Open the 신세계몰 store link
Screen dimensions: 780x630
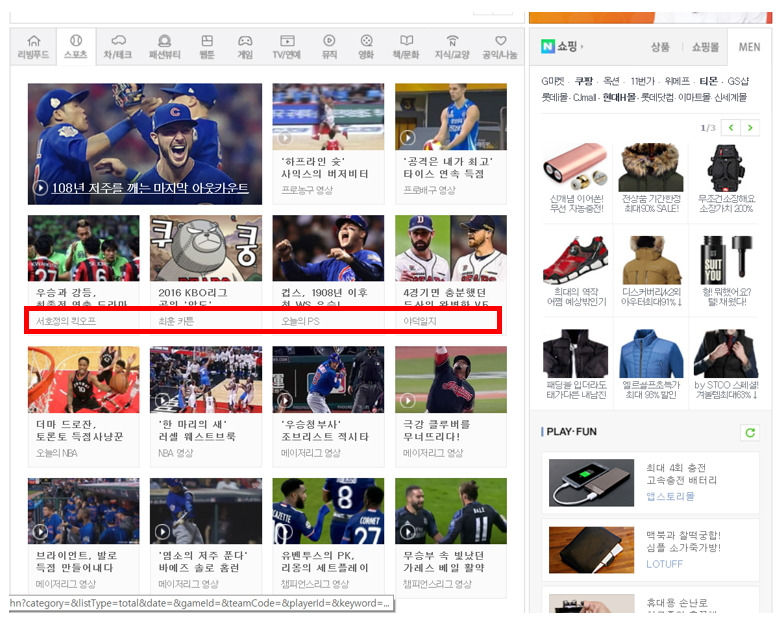[730, 97]
